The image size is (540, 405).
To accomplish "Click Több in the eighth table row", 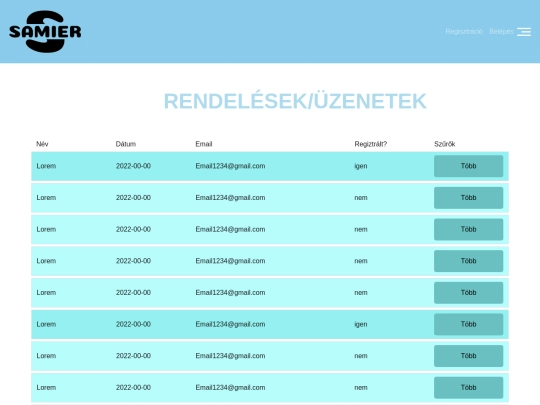I will click(x=468, y=388).
